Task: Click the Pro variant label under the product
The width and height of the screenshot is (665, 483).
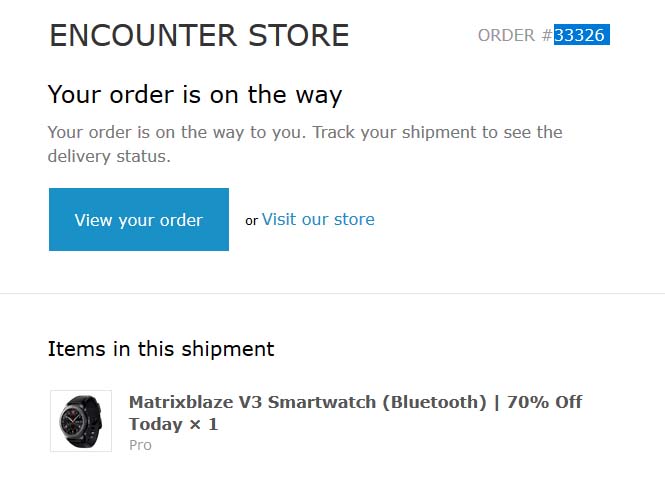Action: click(140, 445)
